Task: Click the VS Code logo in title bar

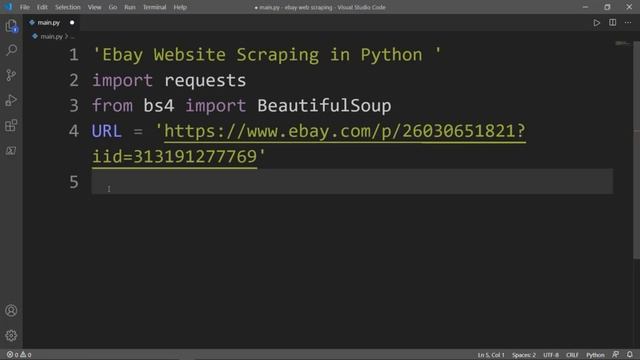Action: coord(8,7)
